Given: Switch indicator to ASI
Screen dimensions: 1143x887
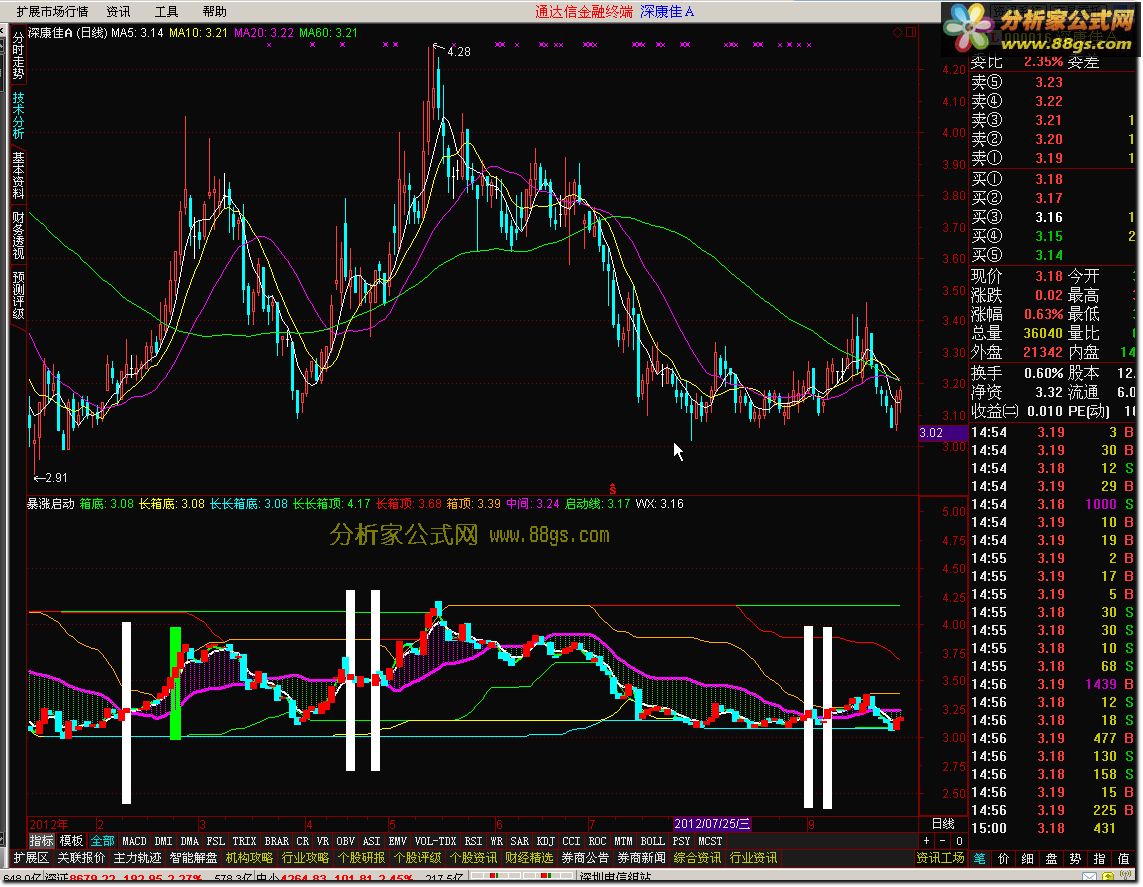Looking at the screenshot, I should pos(372,841).
